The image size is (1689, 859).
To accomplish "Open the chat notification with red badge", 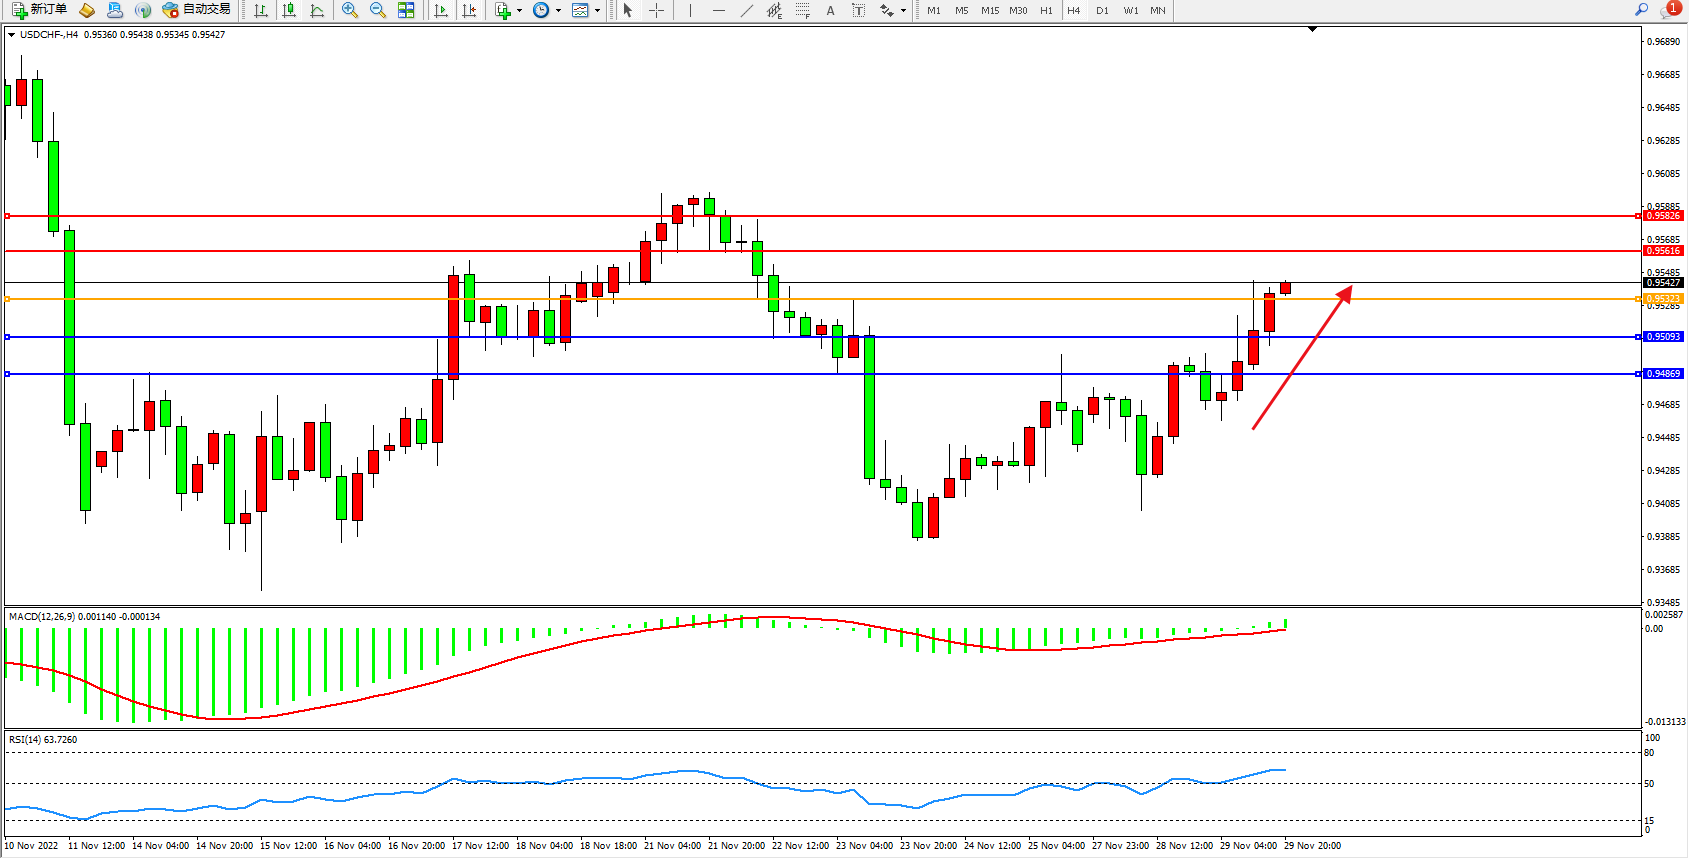I will (1669, 10).
